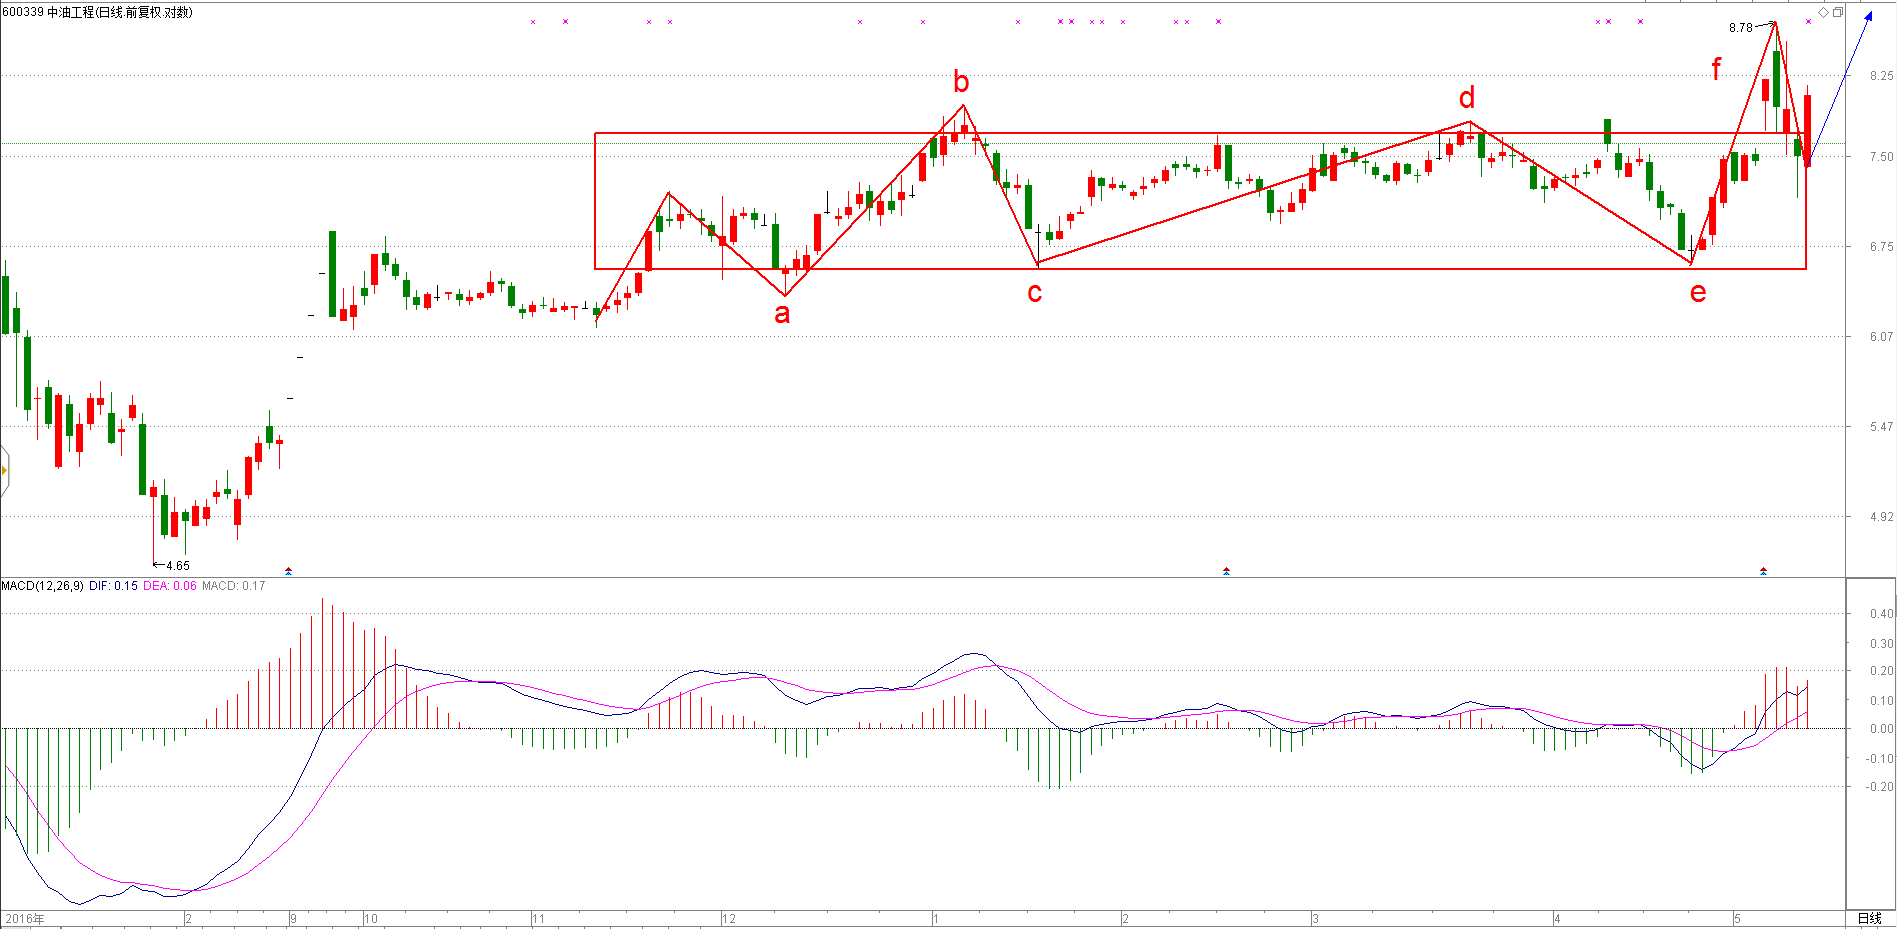Click the blue forecast arrow head

click(1868, 17)
